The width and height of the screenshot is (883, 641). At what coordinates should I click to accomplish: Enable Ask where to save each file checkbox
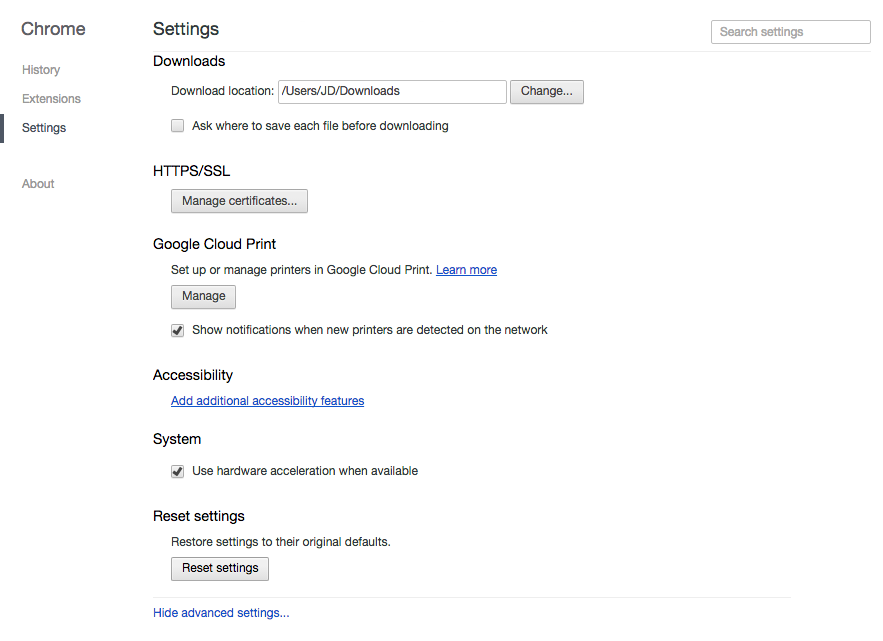177,126
